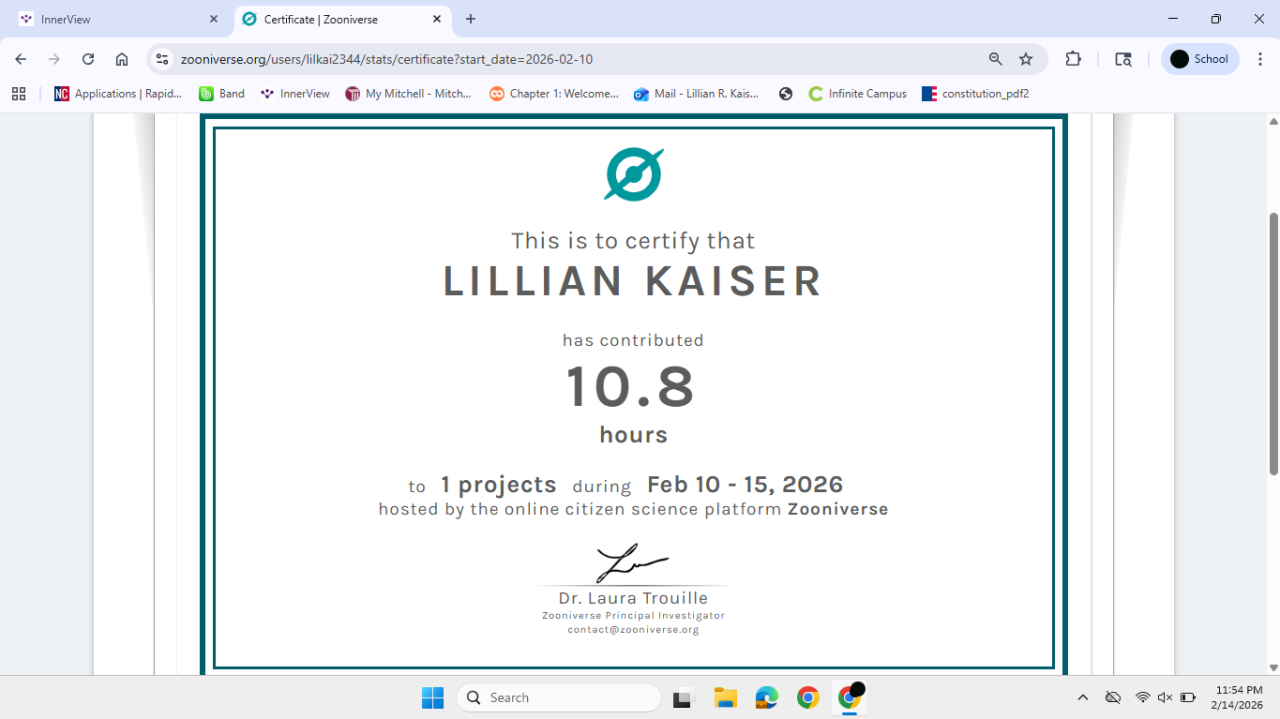Open the Applications | Rapid bookmark
The image size is (1280, 719).
click(118, 93)
